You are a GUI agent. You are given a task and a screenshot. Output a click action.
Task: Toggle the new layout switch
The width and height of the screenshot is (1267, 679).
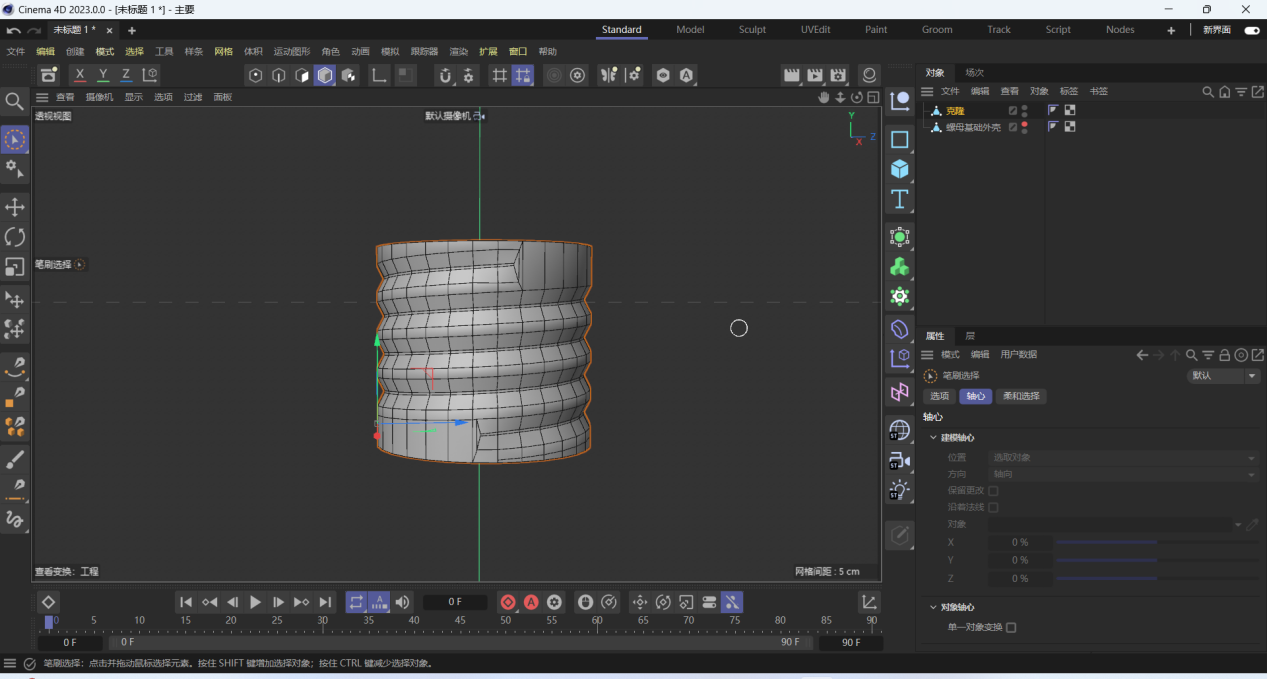click(1251, 30)
